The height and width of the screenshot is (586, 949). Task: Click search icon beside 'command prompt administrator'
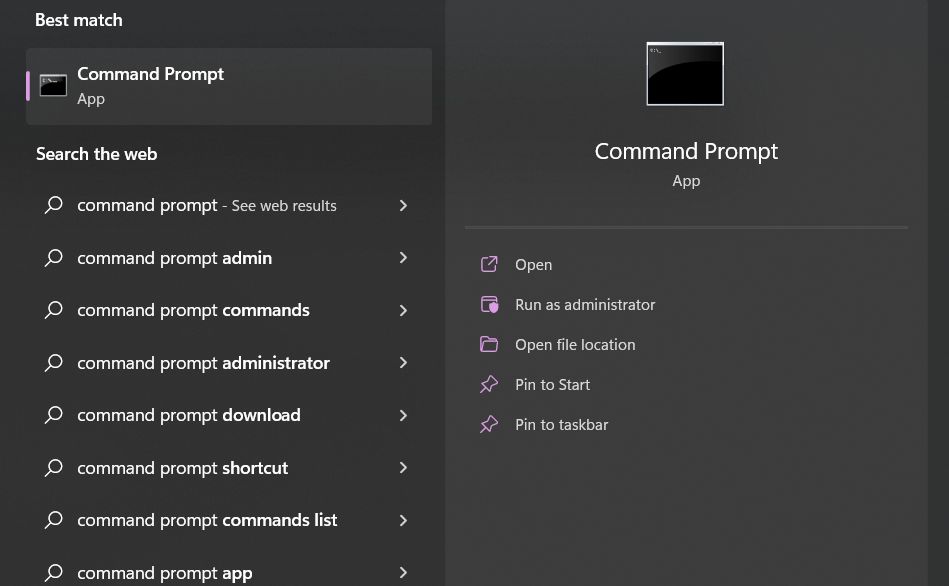[x=53, y=362]
